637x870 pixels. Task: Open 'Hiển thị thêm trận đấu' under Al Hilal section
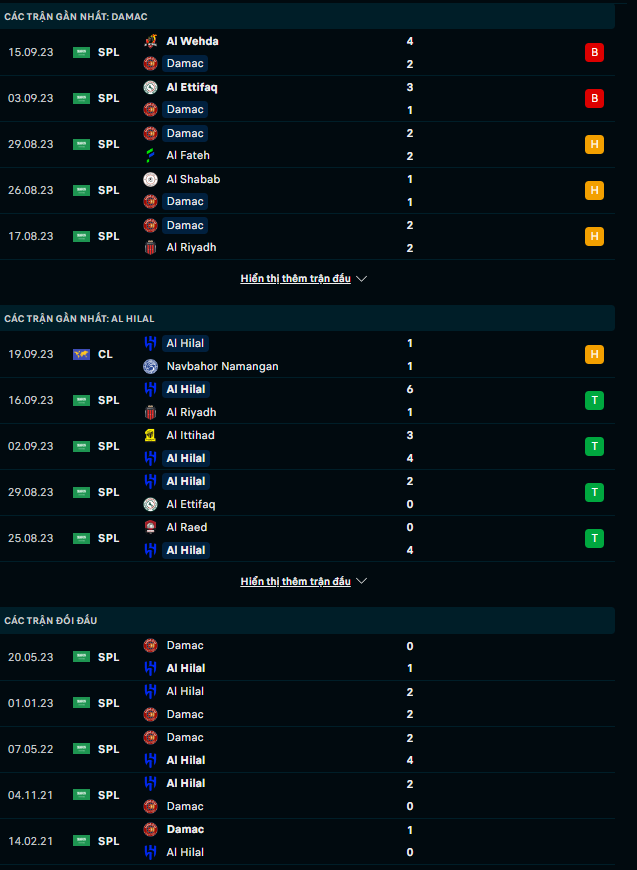[x=295, y=581]
